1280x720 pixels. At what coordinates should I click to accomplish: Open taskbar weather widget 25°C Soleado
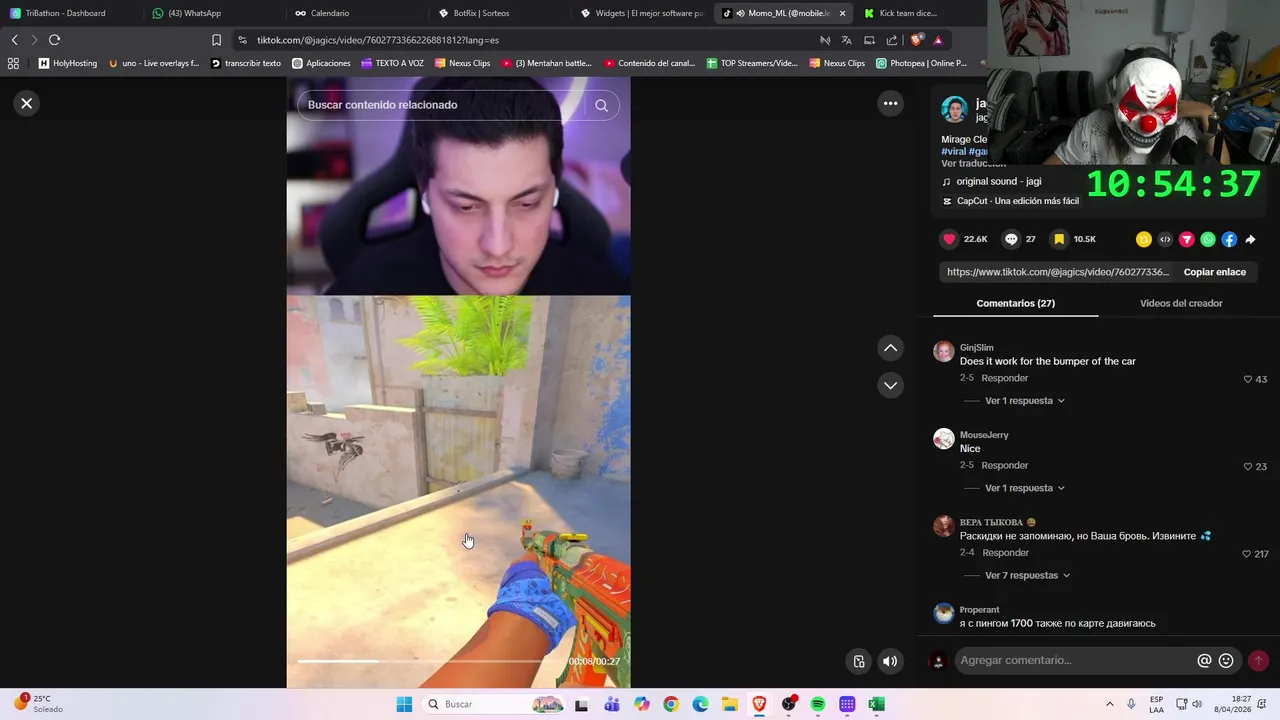pyautogui.click(x=37, y=704)
